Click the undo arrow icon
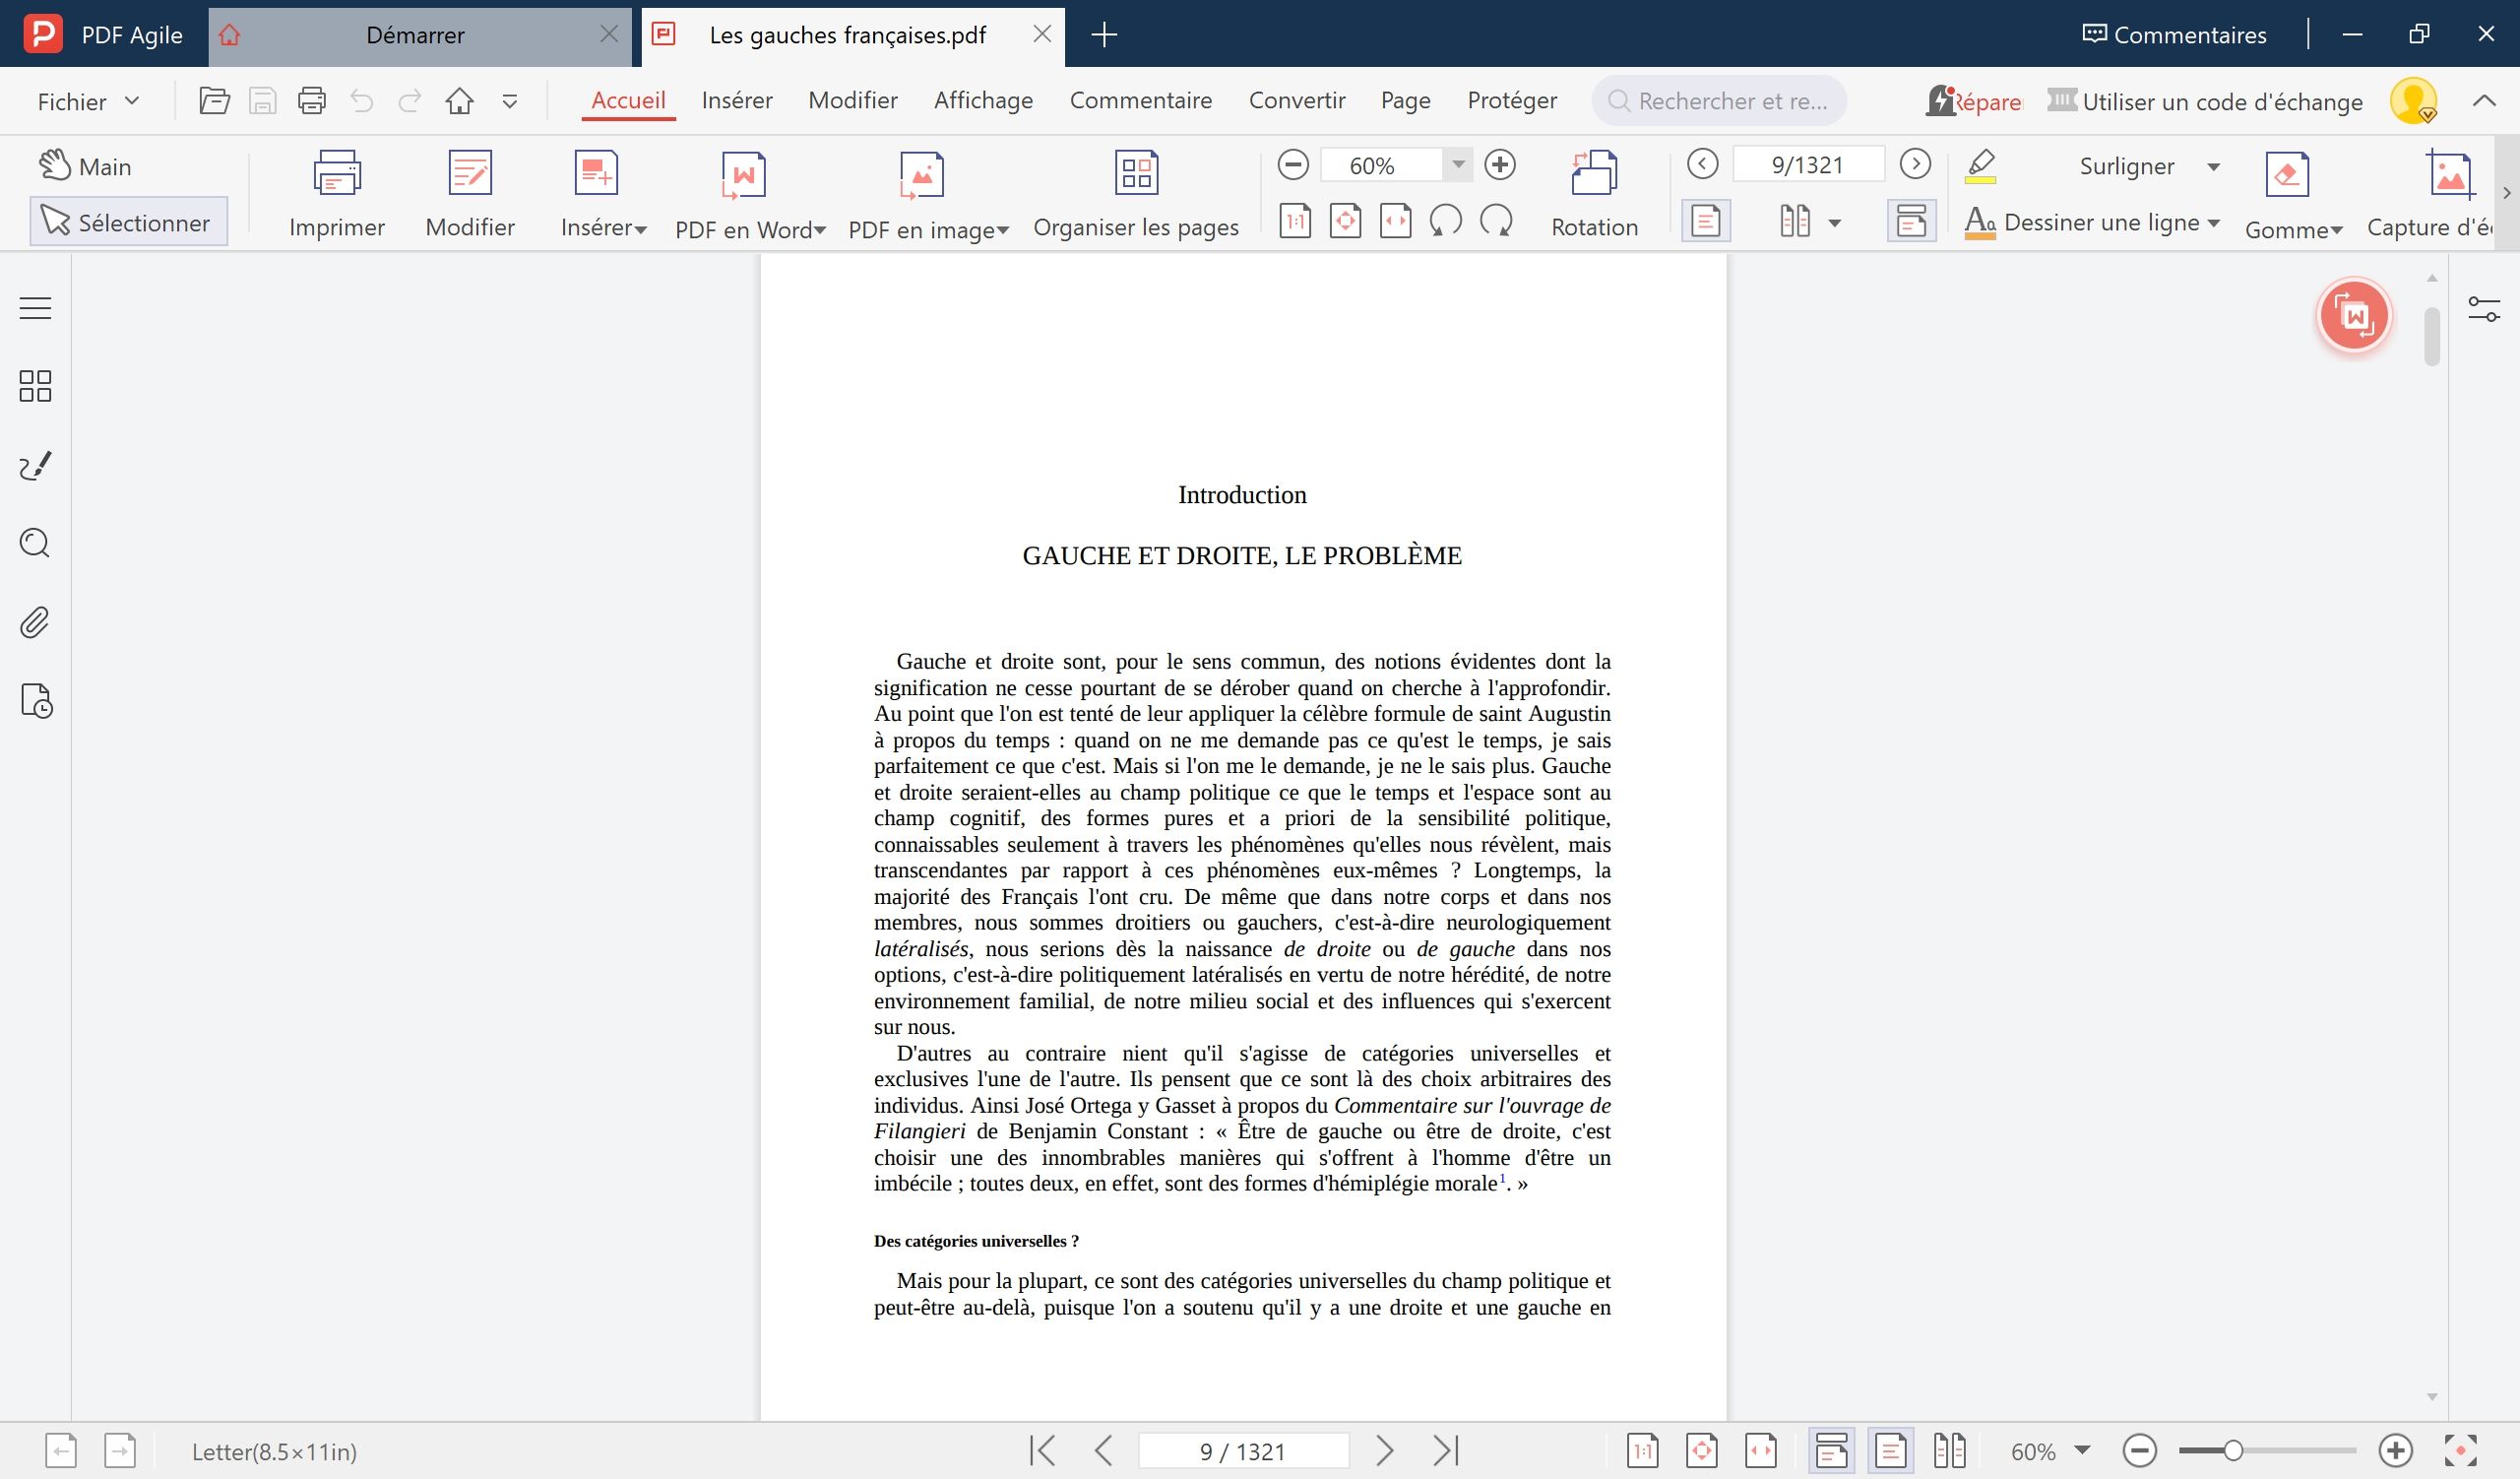 (362, 101)
